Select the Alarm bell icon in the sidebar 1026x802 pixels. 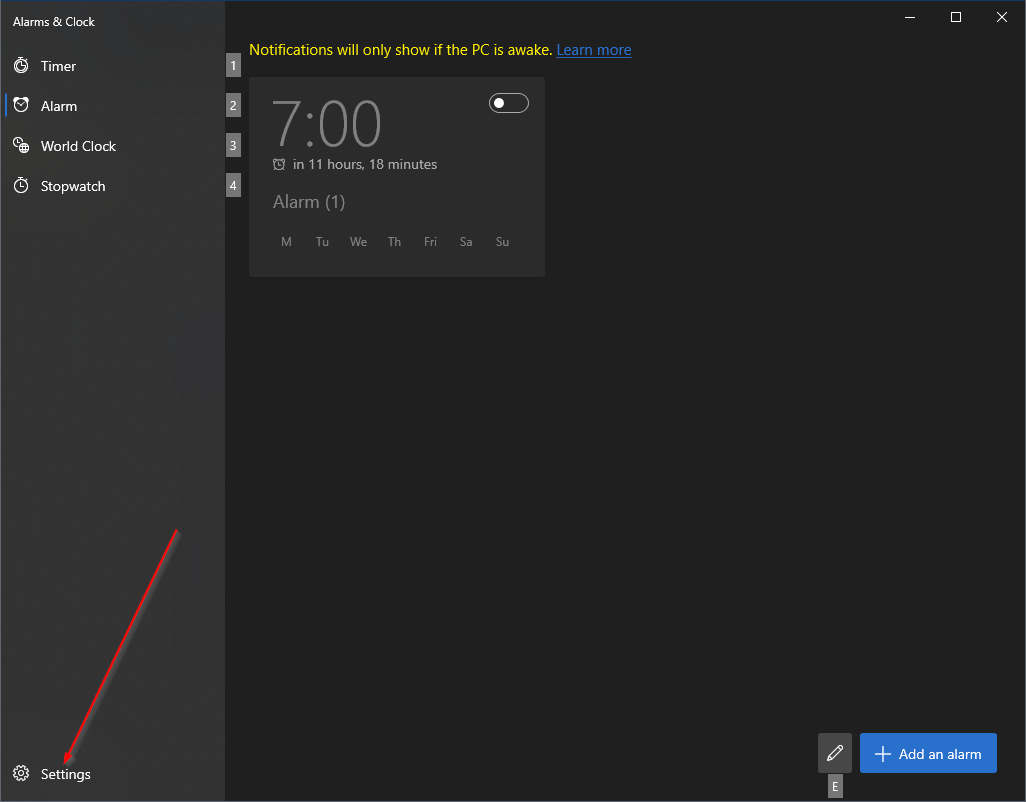point(21,105)
